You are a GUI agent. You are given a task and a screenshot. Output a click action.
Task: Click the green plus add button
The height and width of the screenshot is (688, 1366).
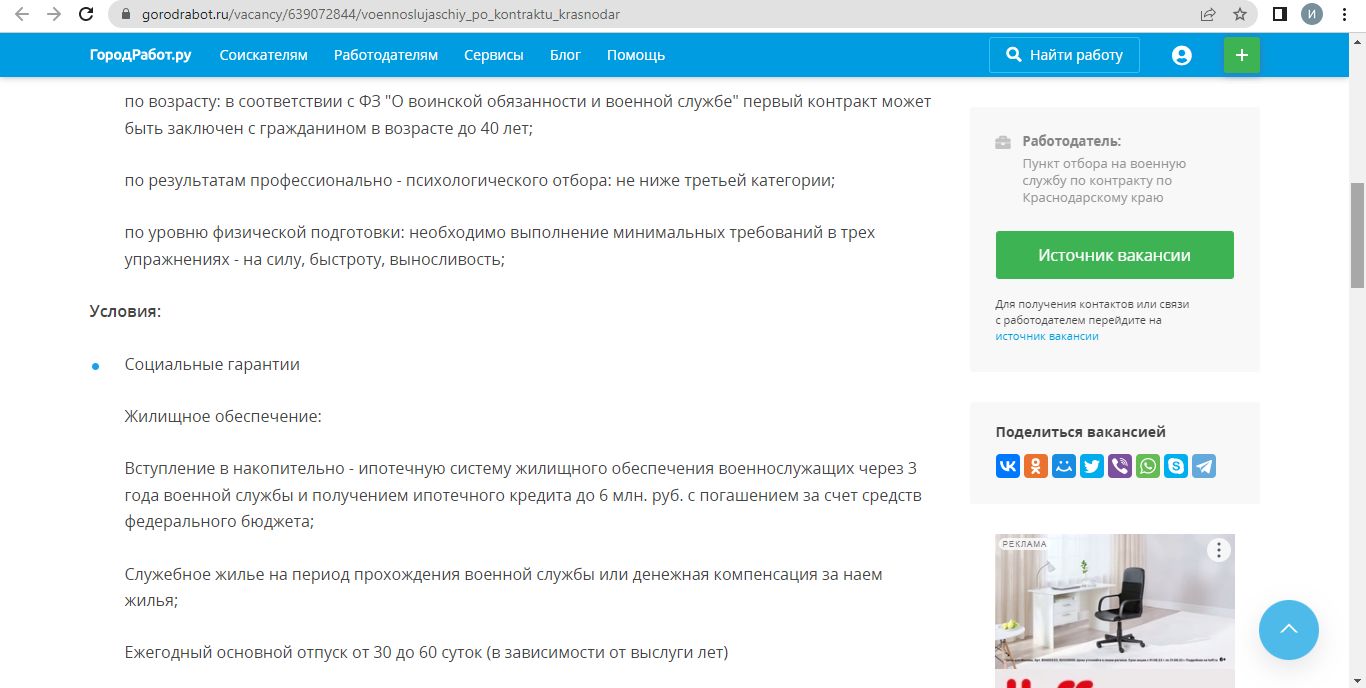point(1242,55)
